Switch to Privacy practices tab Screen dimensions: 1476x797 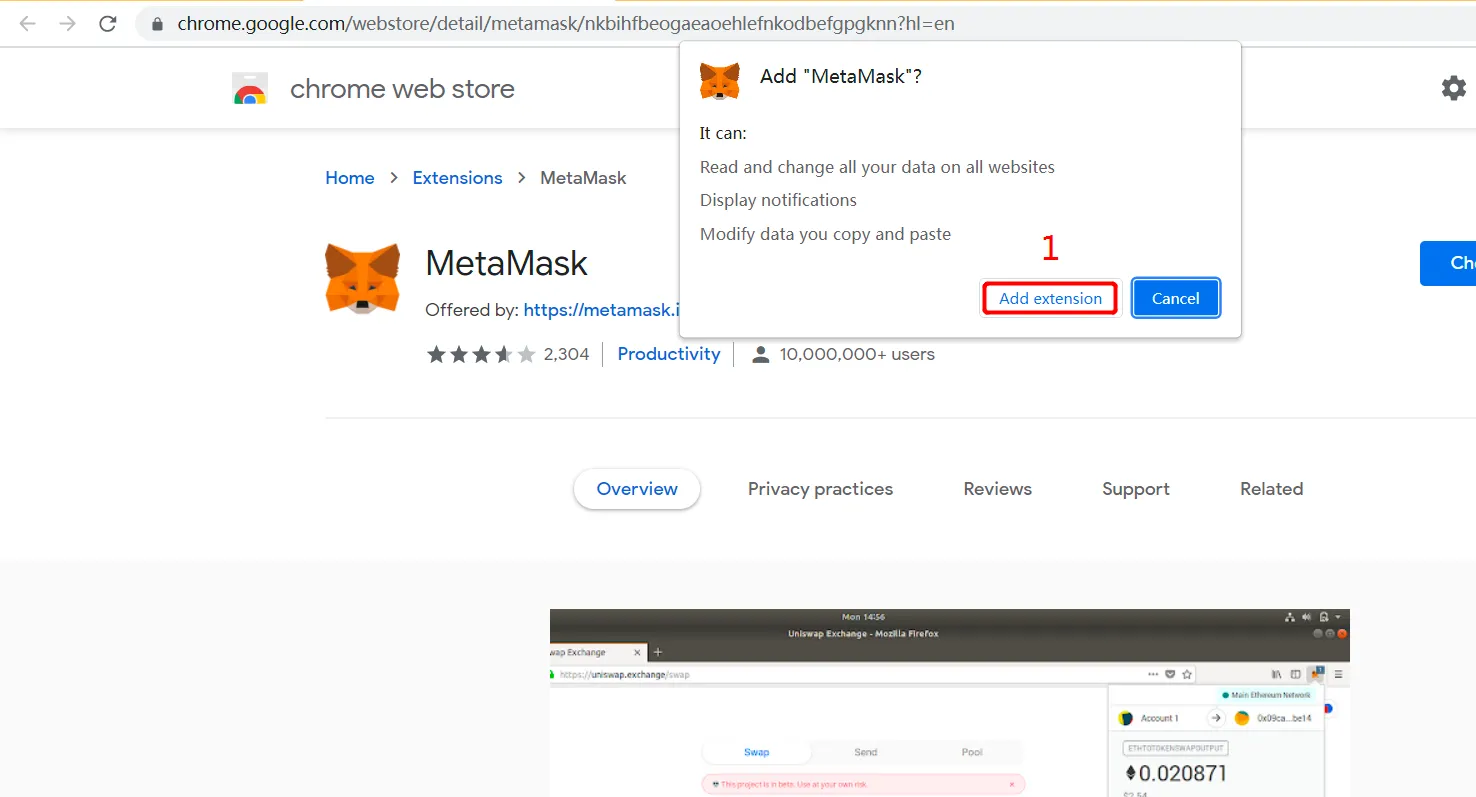pos(820,489)
